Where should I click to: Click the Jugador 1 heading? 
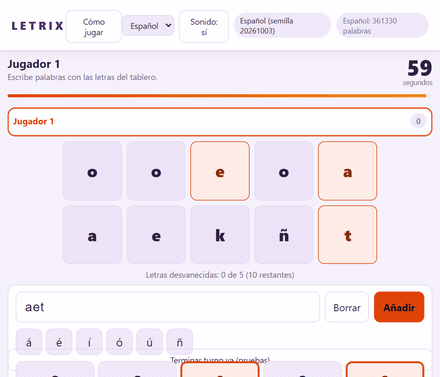[34, 64]
